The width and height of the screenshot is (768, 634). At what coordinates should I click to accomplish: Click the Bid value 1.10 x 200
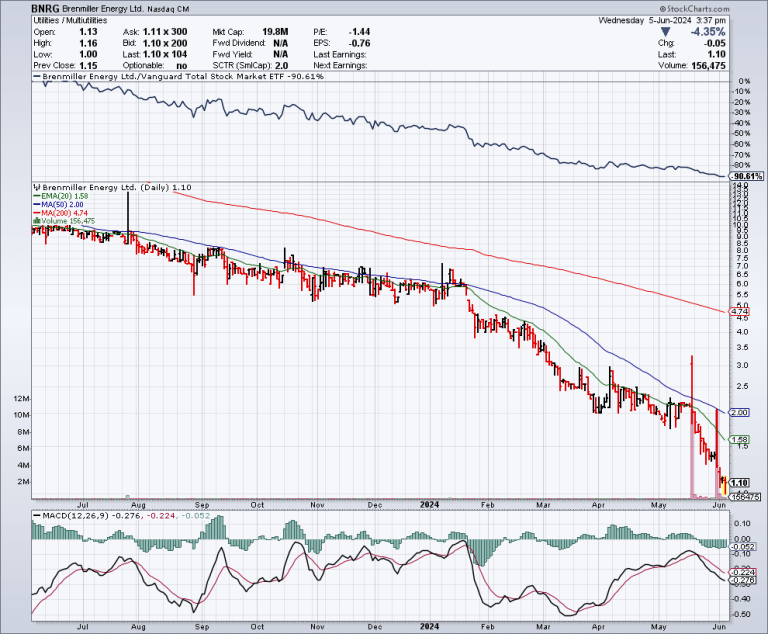pos(165,43)
